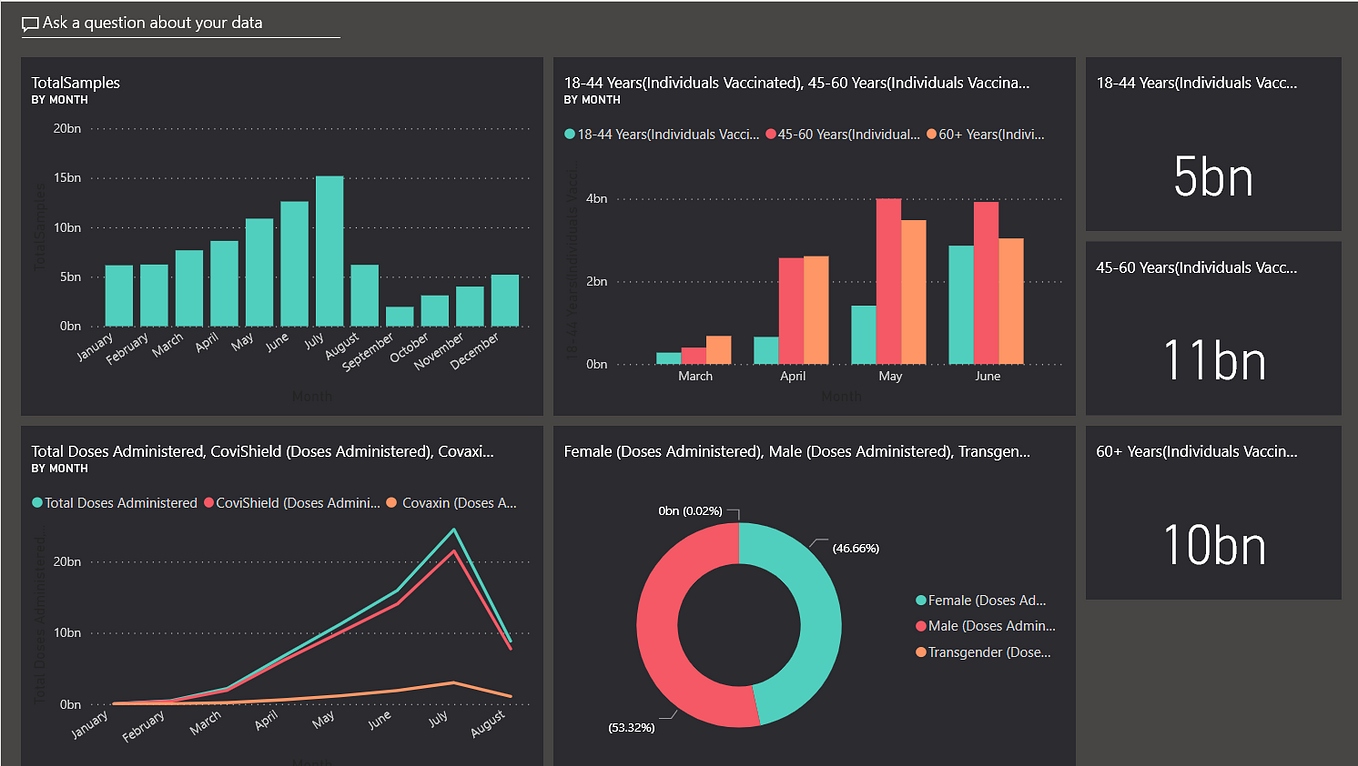Click inside the Ask a question input field
1358x766 pixels.
180,22
